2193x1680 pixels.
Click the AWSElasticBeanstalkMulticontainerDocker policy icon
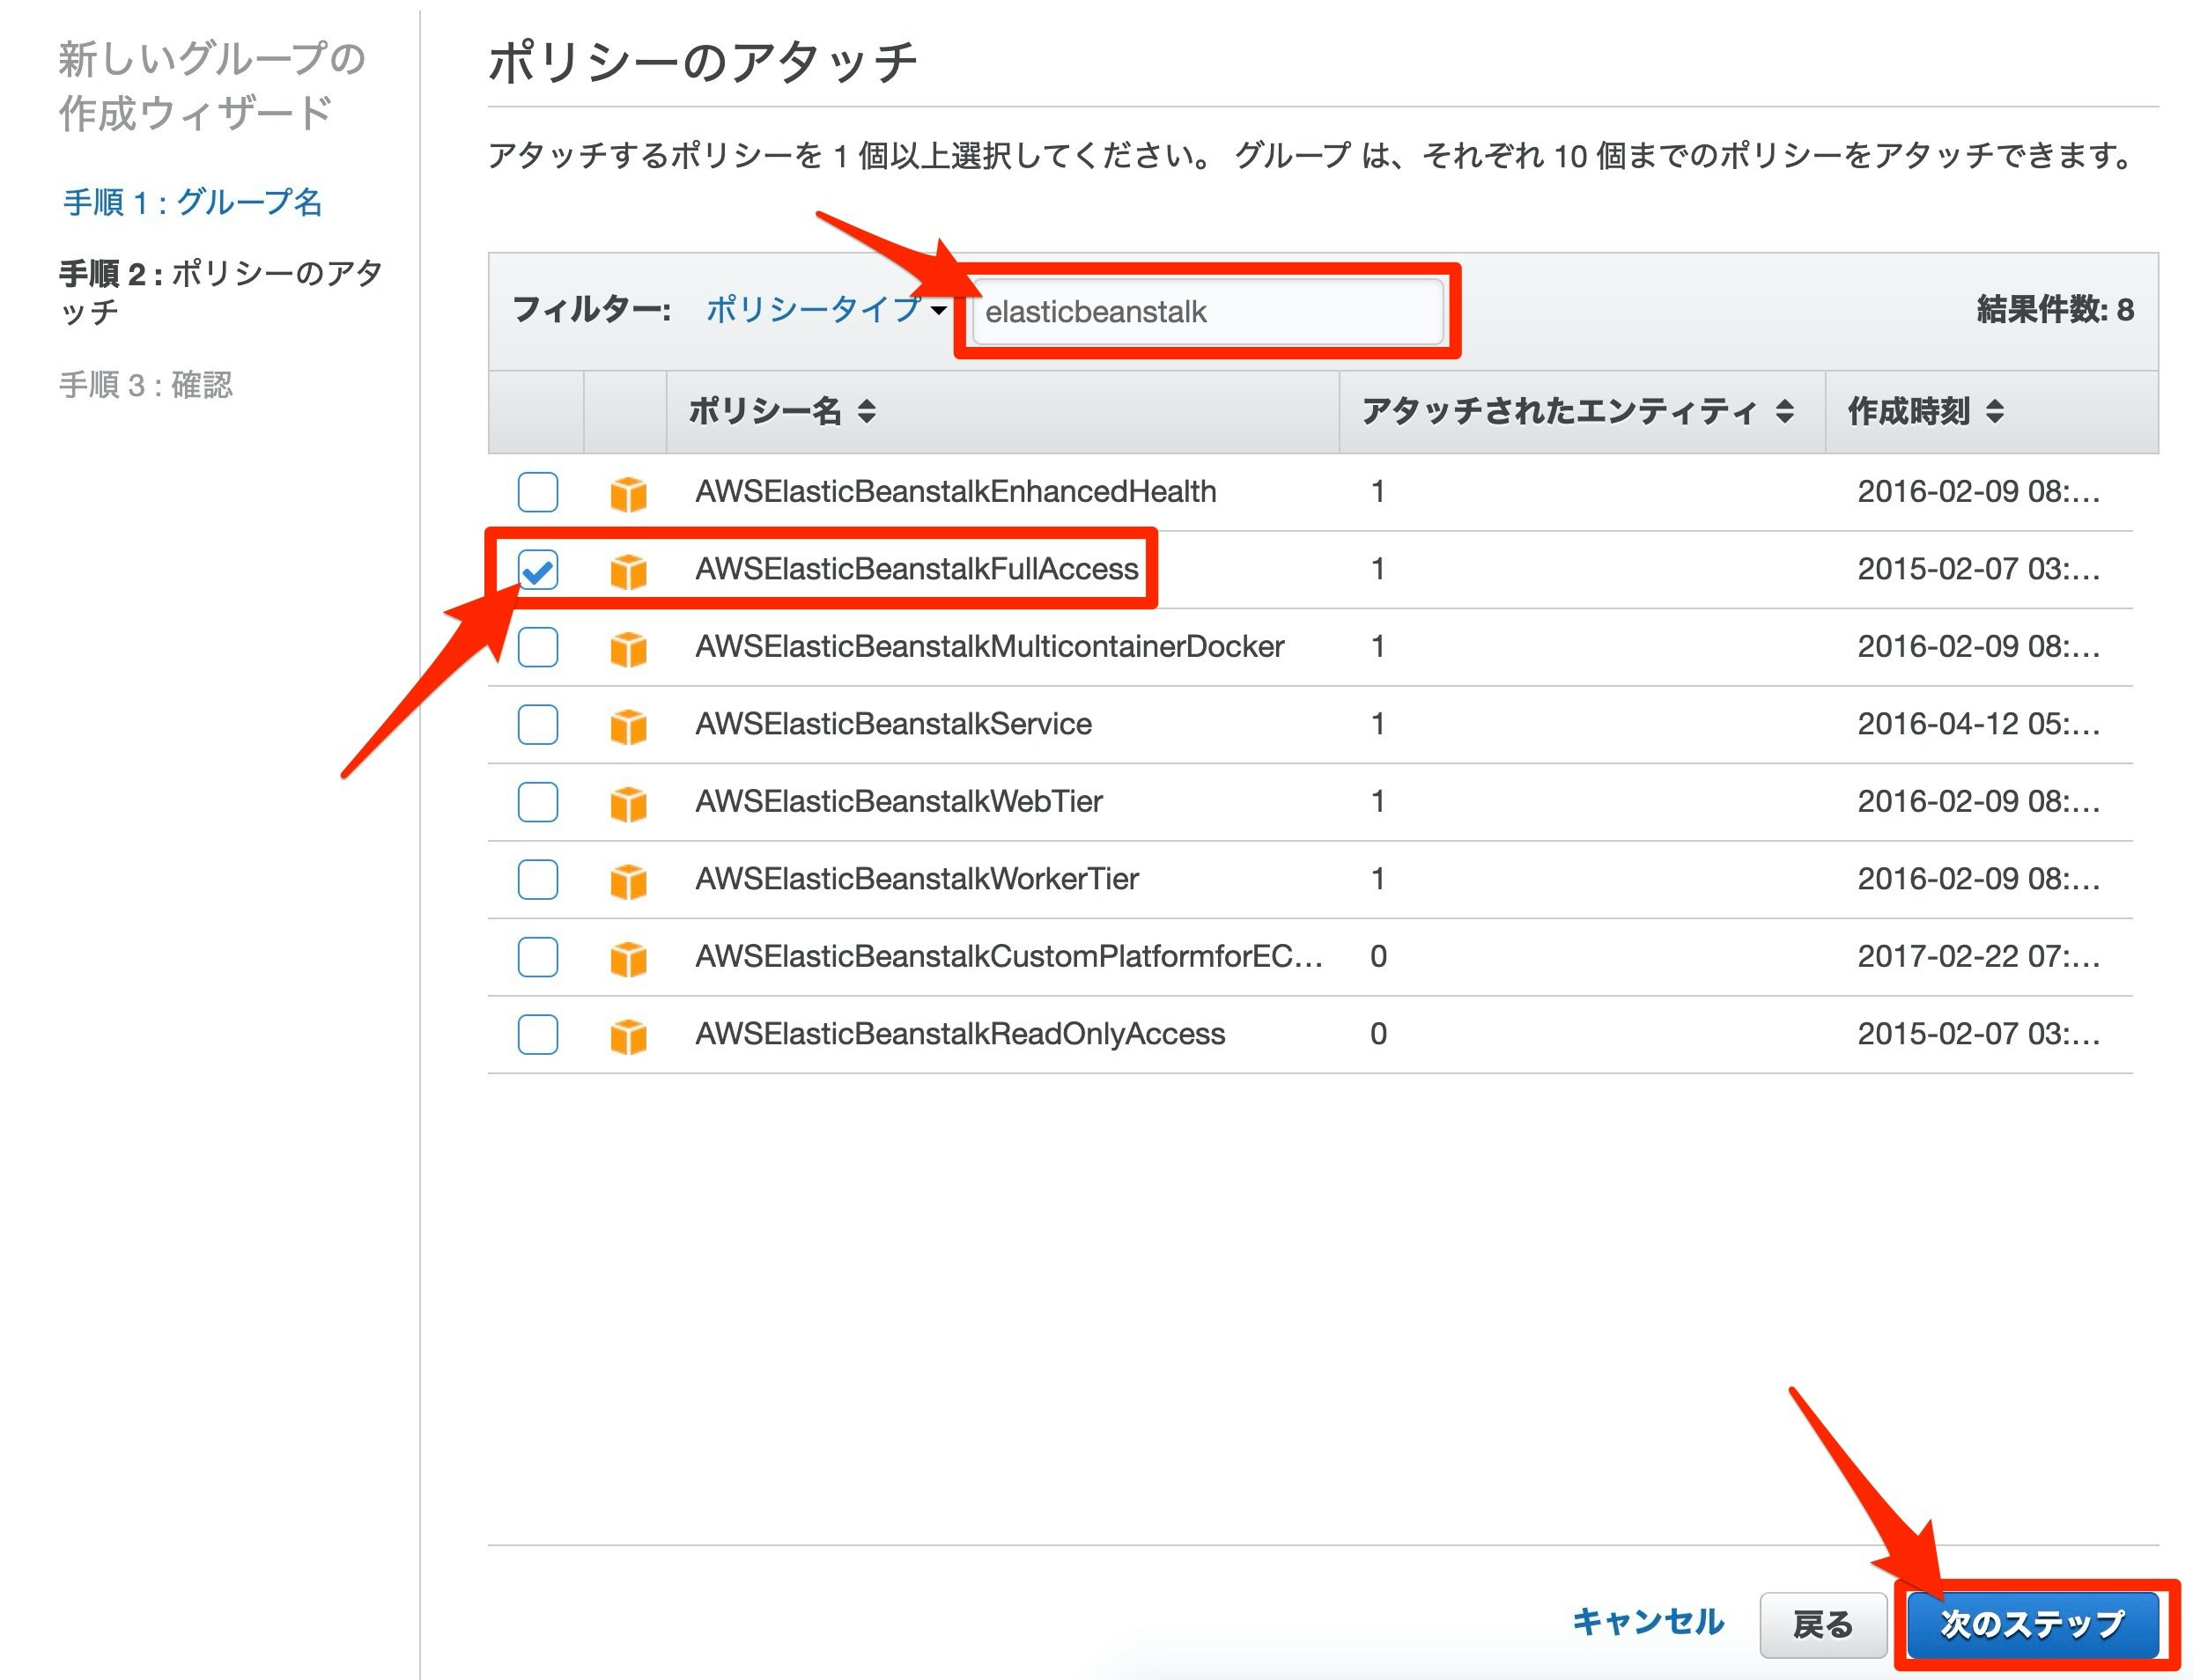[x=628, y=648]
